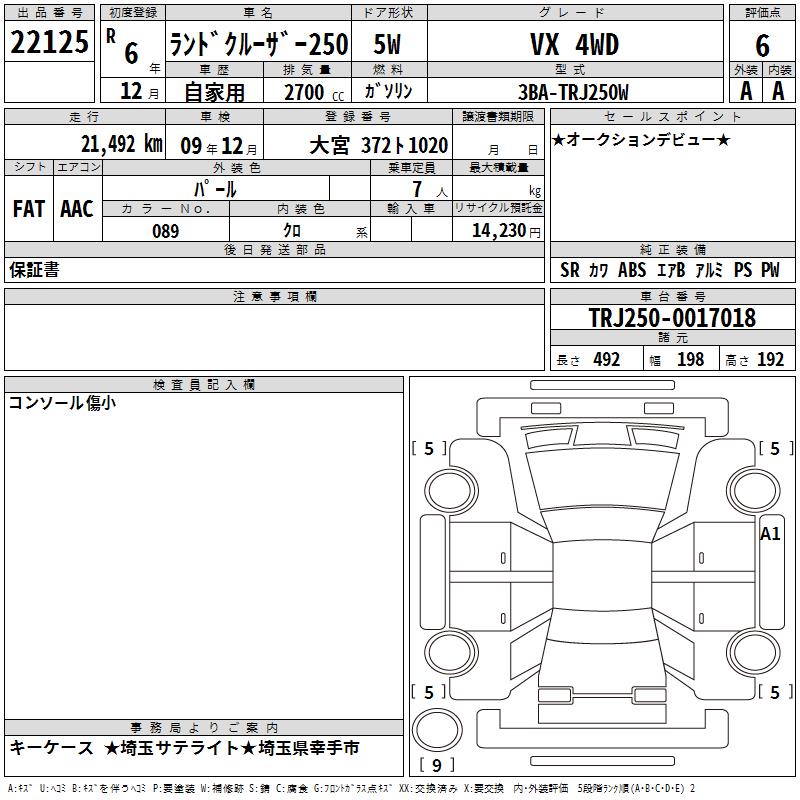Click the fuel type ガソリン
The image size is (800, 800).
click(x=388, y=91)
